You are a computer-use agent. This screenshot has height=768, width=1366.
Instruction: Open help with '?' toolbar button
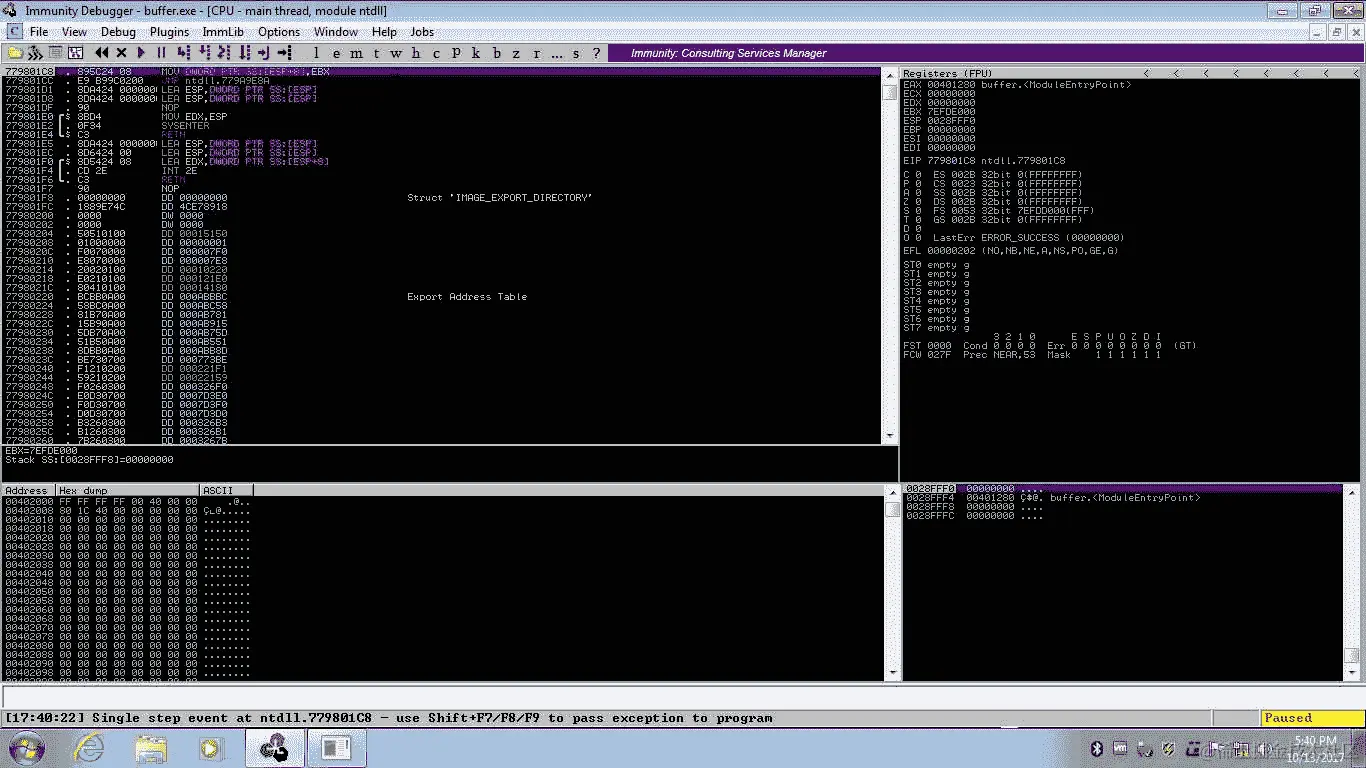click(596, 53)
